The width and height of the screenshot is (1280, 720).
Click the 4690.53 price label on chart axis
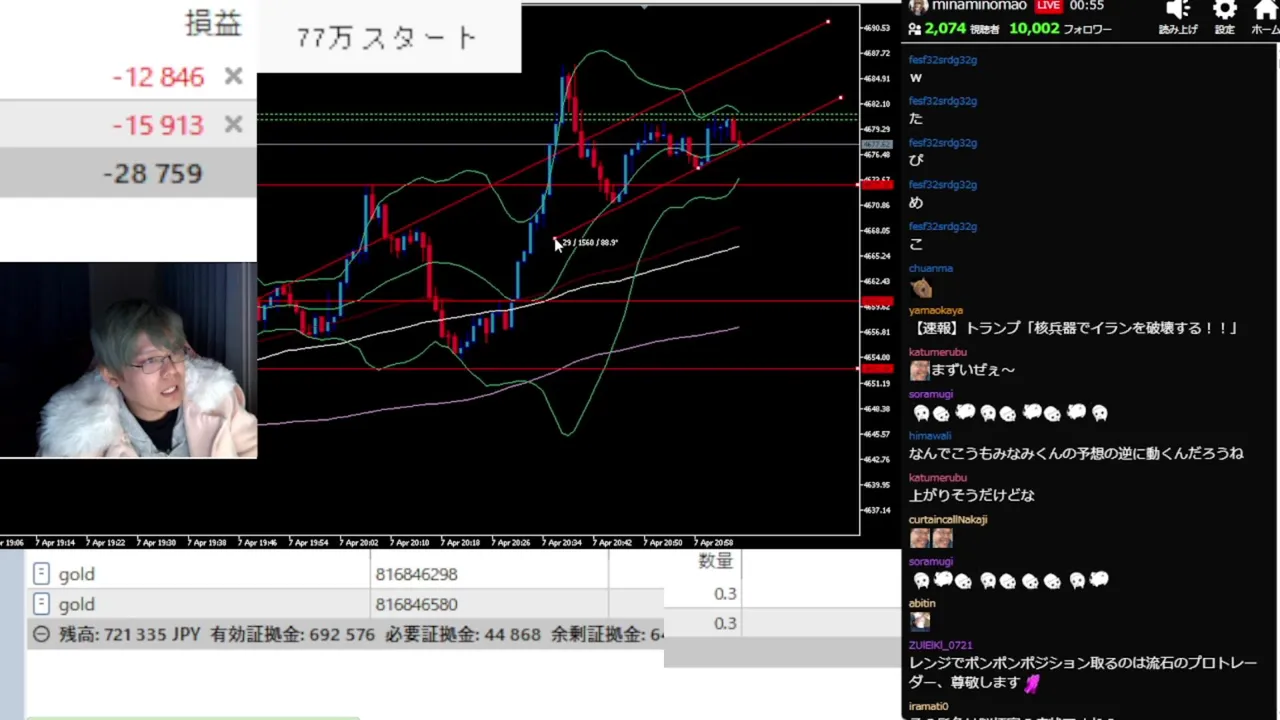point(876,28)
